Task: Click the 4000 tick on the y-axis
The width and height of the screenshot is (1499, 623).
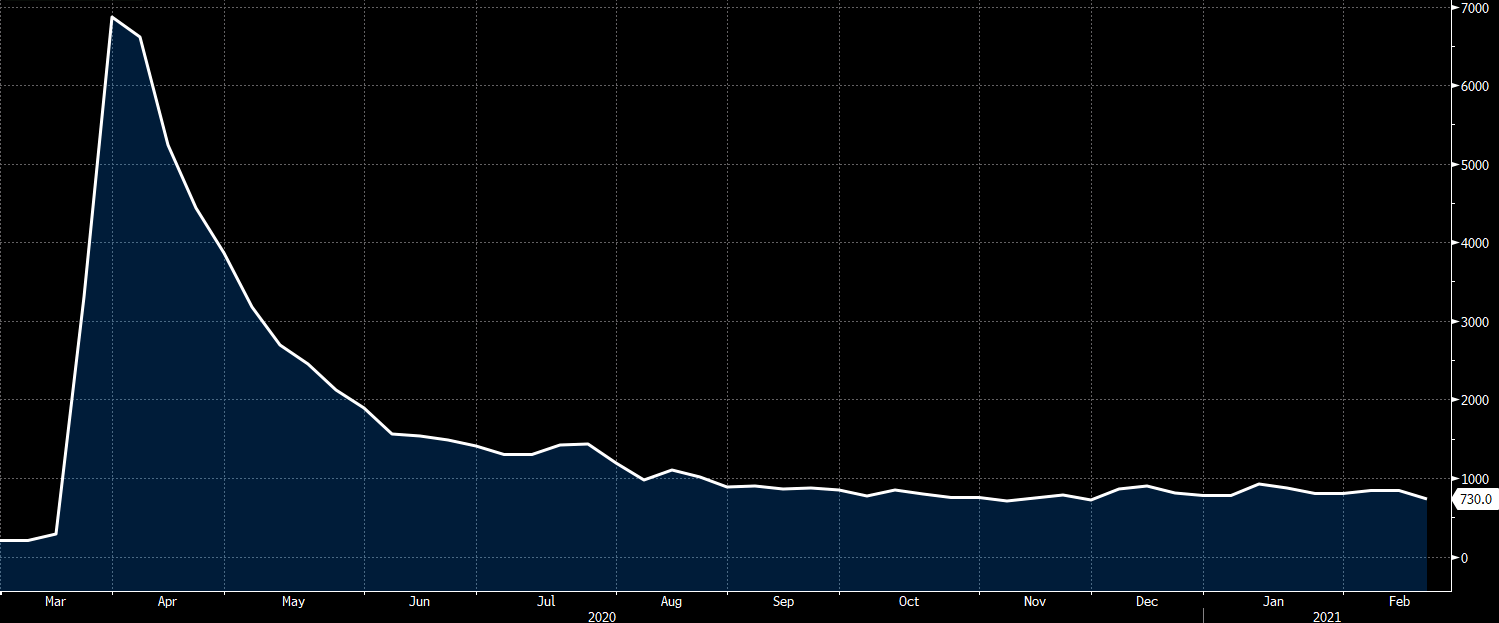Action: coord(1474,243)
